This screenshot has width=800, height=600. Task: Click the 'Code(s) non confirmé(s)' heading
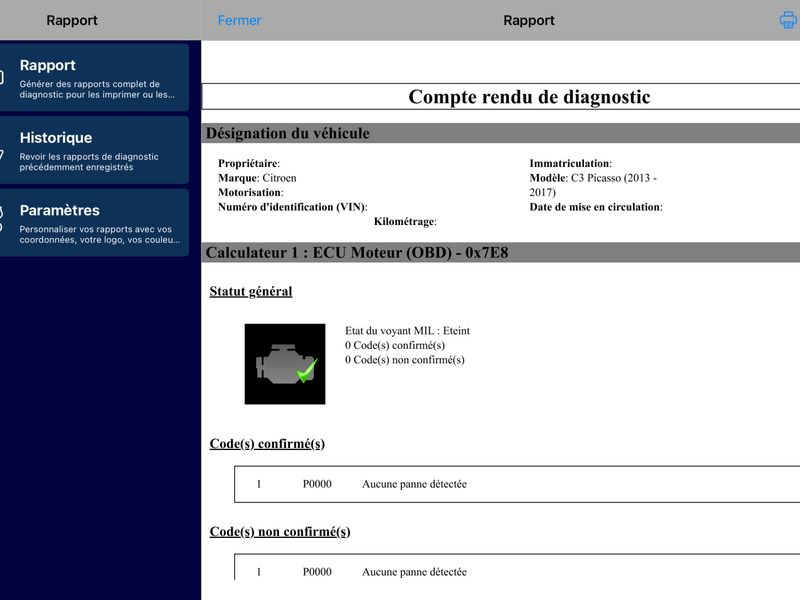point(280,532)
